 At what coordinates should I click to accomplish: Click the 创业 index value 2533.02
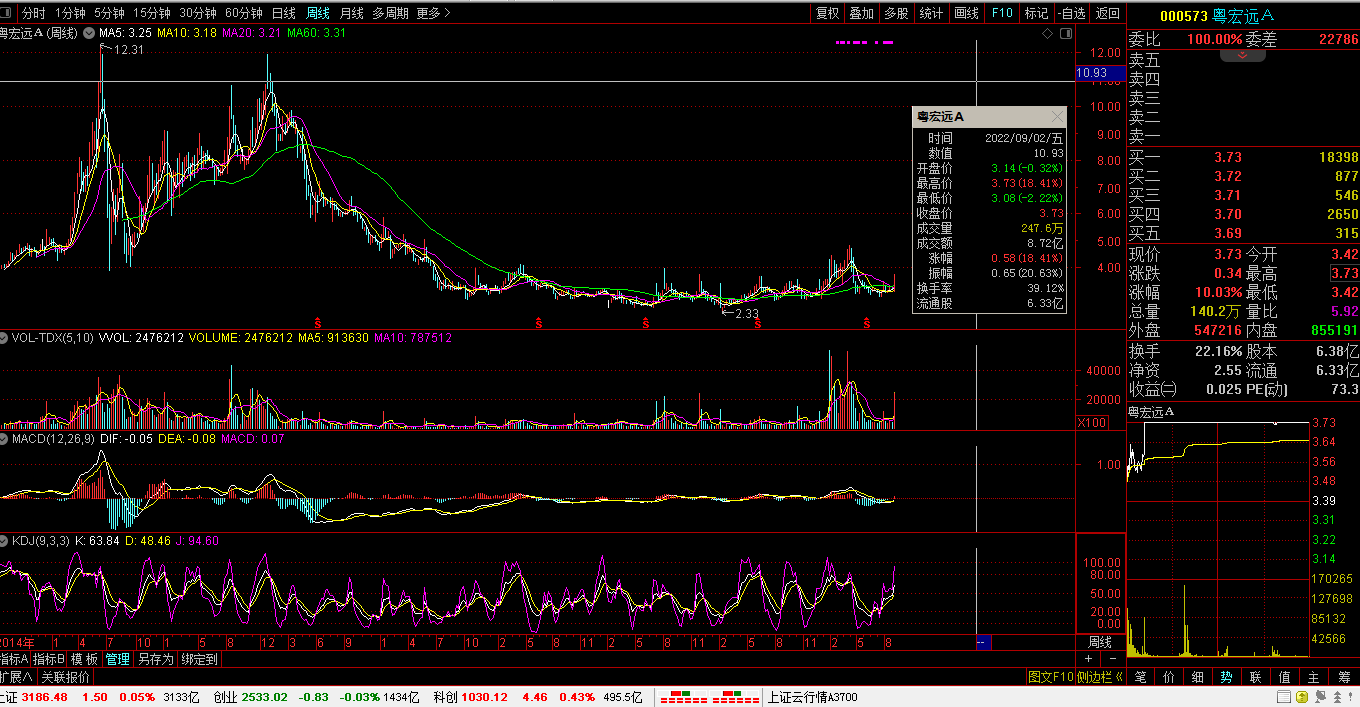[264, 697]
